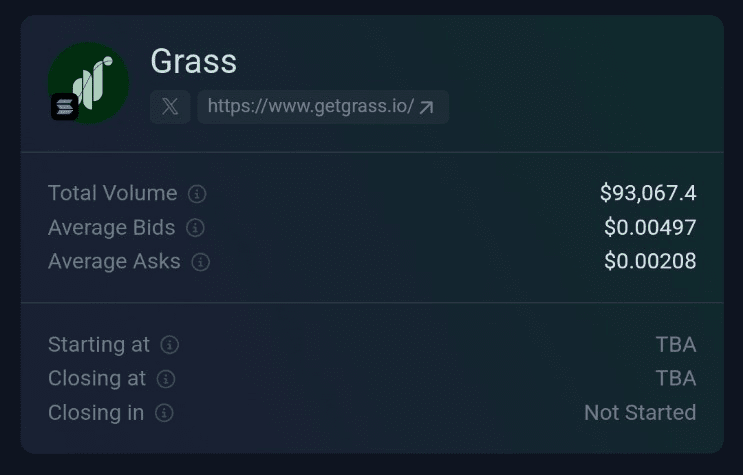Click the Grass project title
The width and height of the screenshot is (743, 475).
click(x=193, y=61)
